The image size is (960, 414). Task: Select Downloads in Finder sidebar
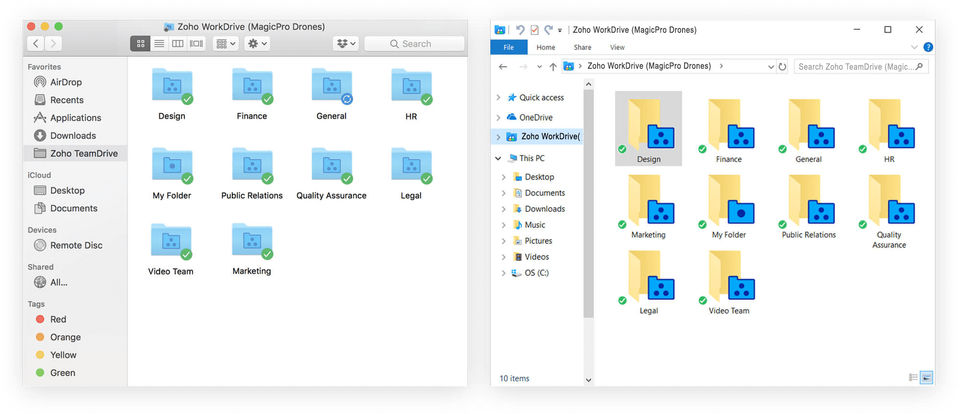(73, 135)
